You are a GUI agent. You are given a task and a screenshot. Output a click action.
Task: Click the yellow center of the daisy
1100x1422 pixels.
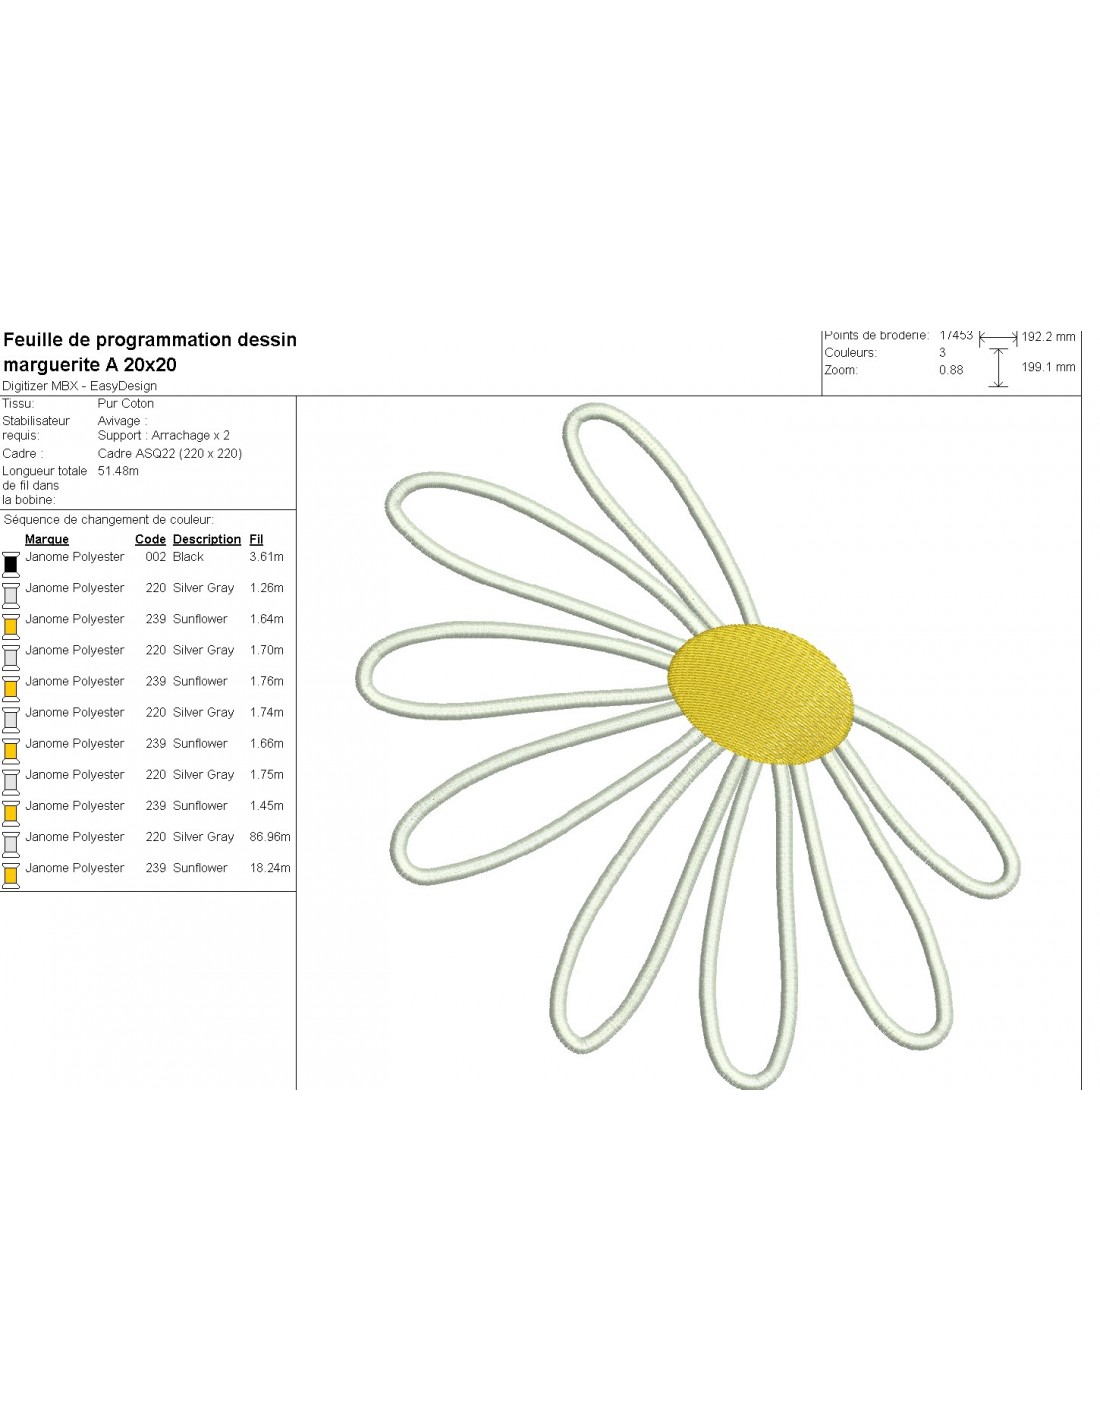click(761, 695)
